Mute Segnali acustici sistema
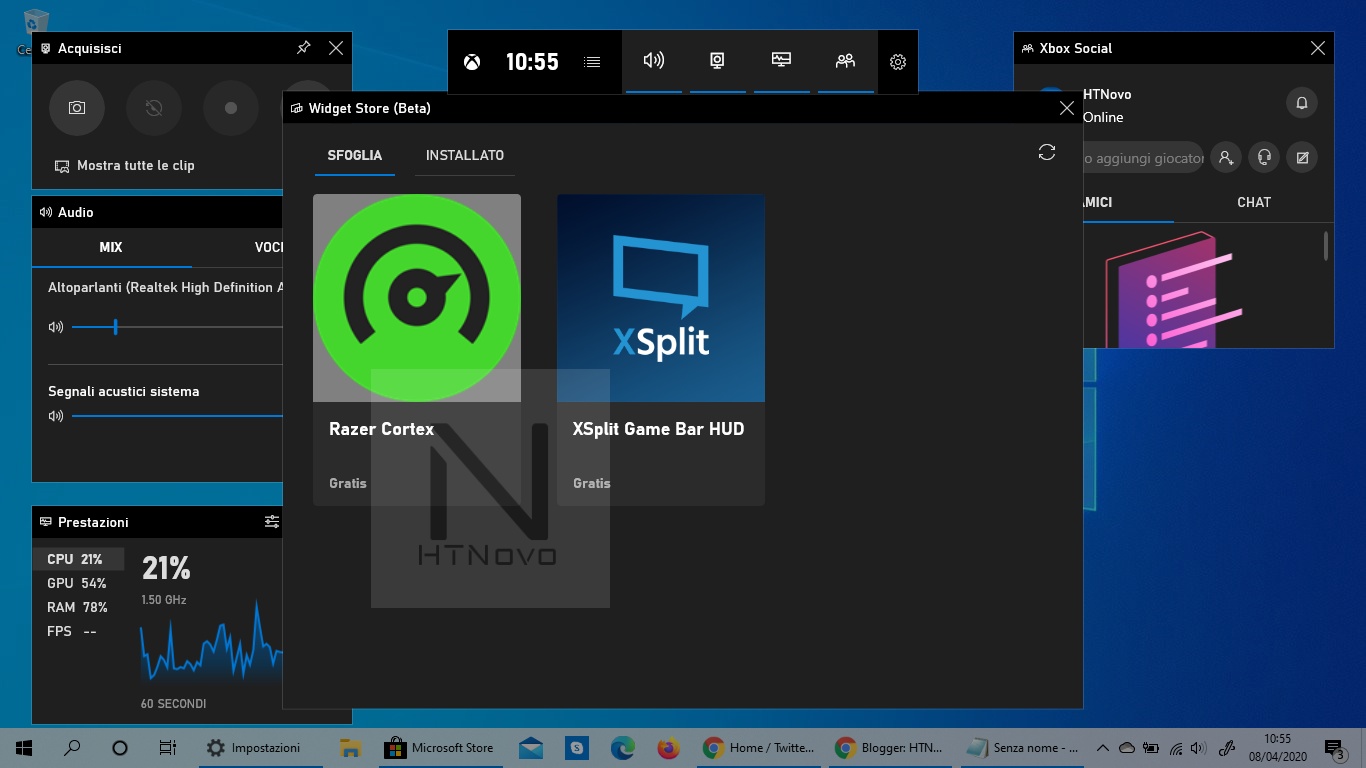The image size is (1366, 768). tap(56, 416)
